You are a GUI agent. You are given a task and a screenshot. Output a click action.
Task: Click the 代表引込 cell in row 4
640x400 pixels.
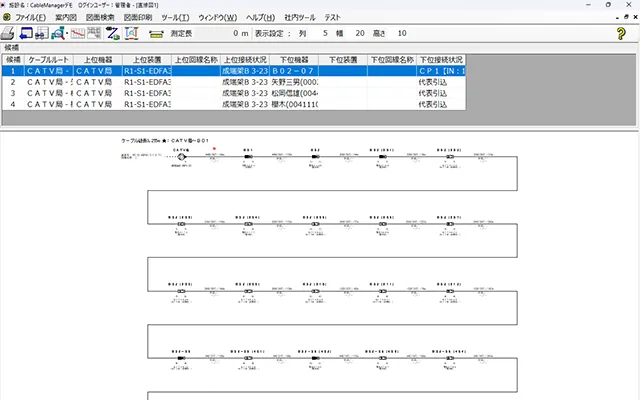click(441, 104)
